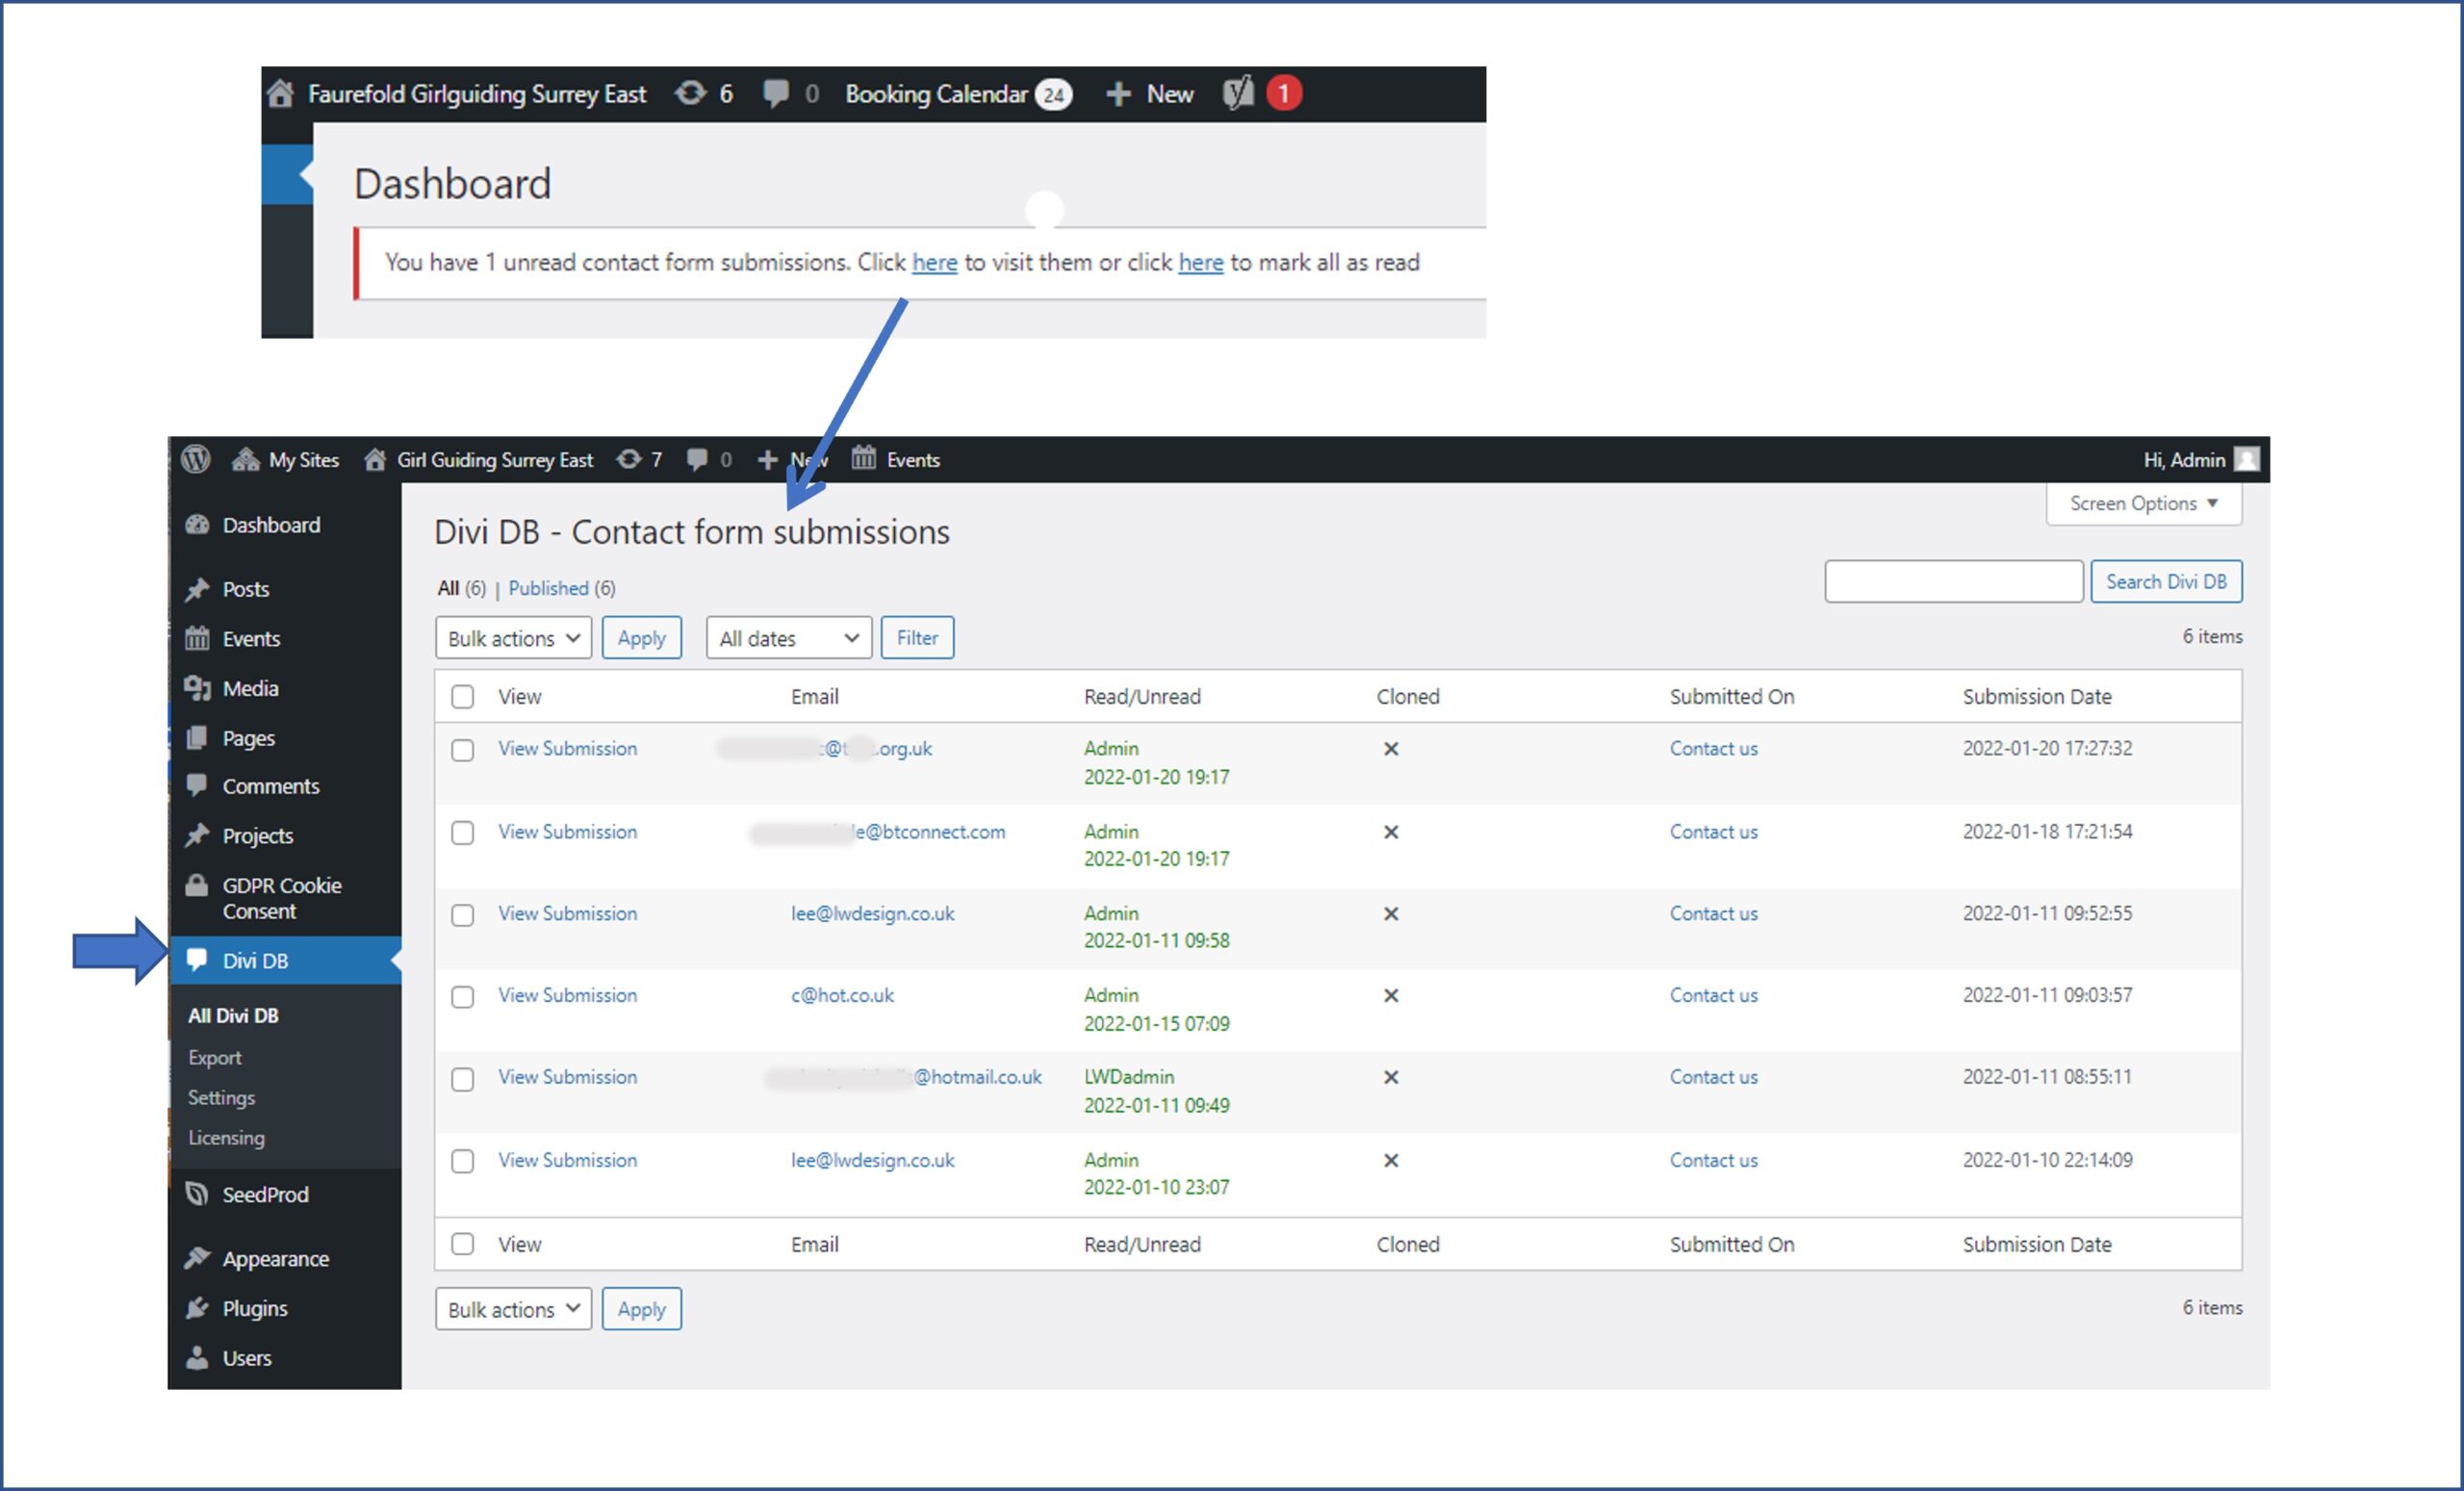
Task: Click Appearance paintbrush icon
Action: tap(197, 1258)
